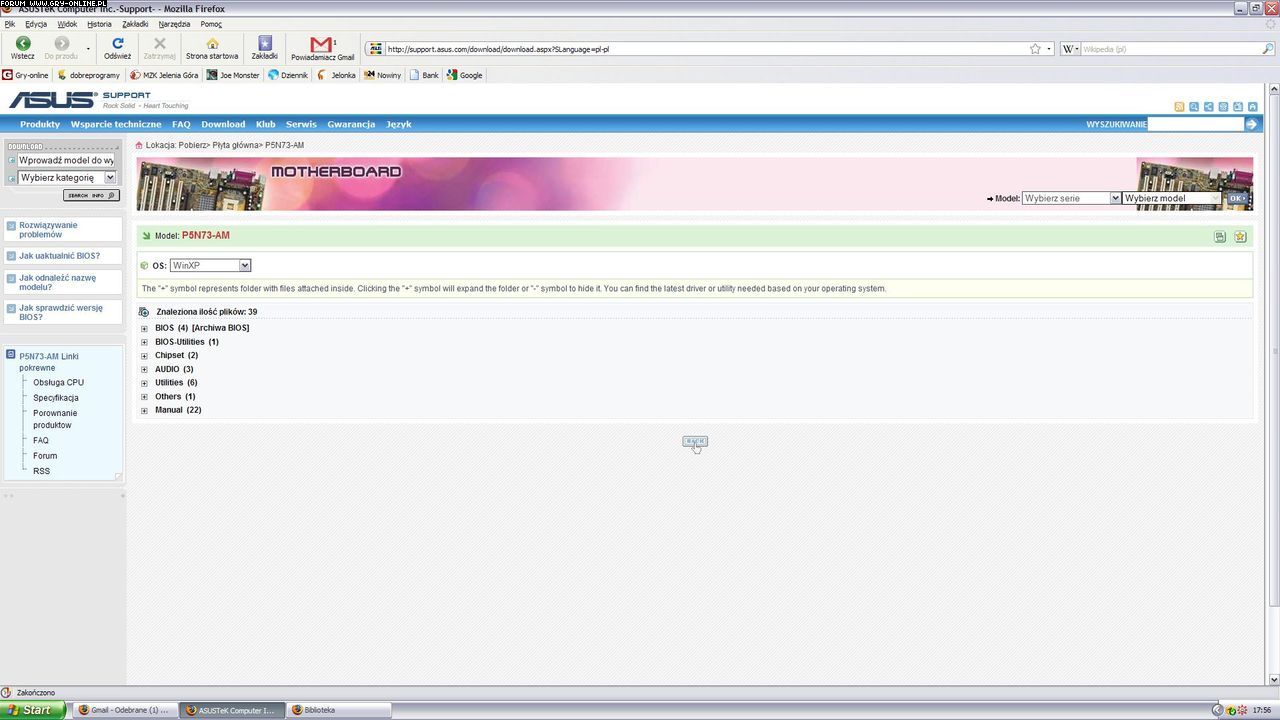The width and height of the screenshot is (1280, 720).
Task: Open the Pomoc menu
Action: pos(211,24)
